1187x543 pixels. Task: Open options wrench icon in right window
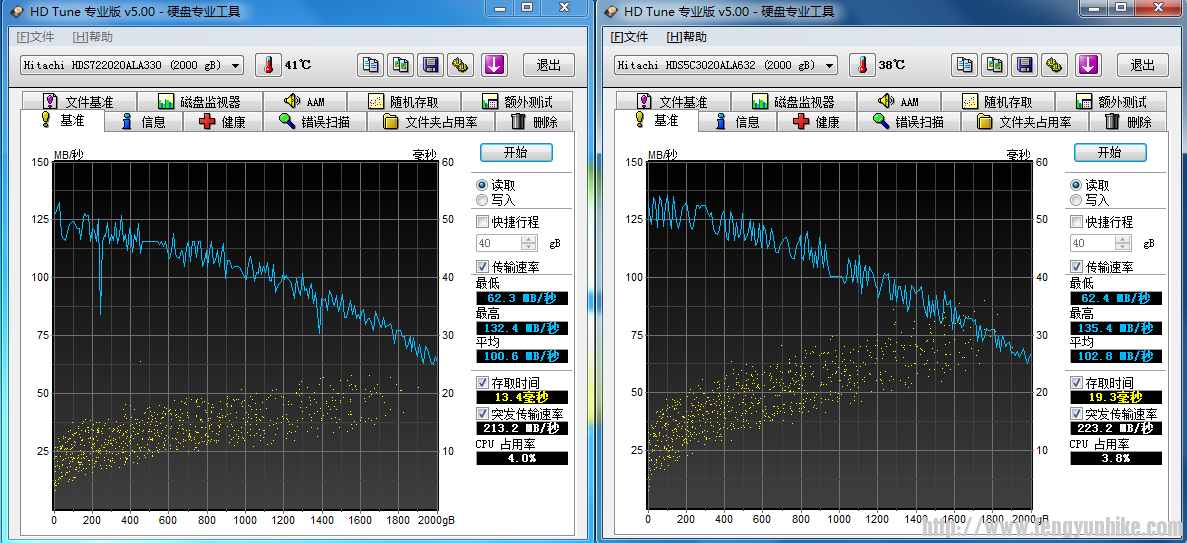coord(1054,65)
